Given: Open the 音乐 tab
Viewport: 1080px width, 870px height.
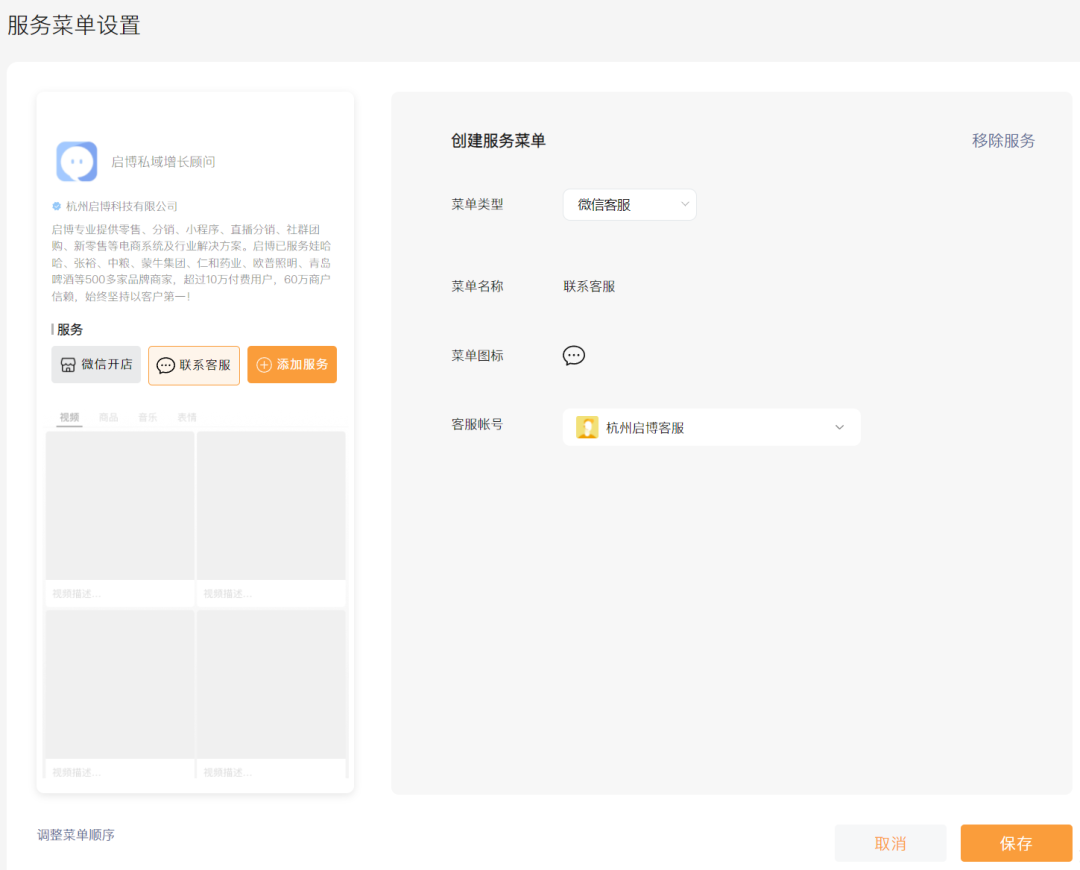Looking at the screenshot, I should 147,417.
